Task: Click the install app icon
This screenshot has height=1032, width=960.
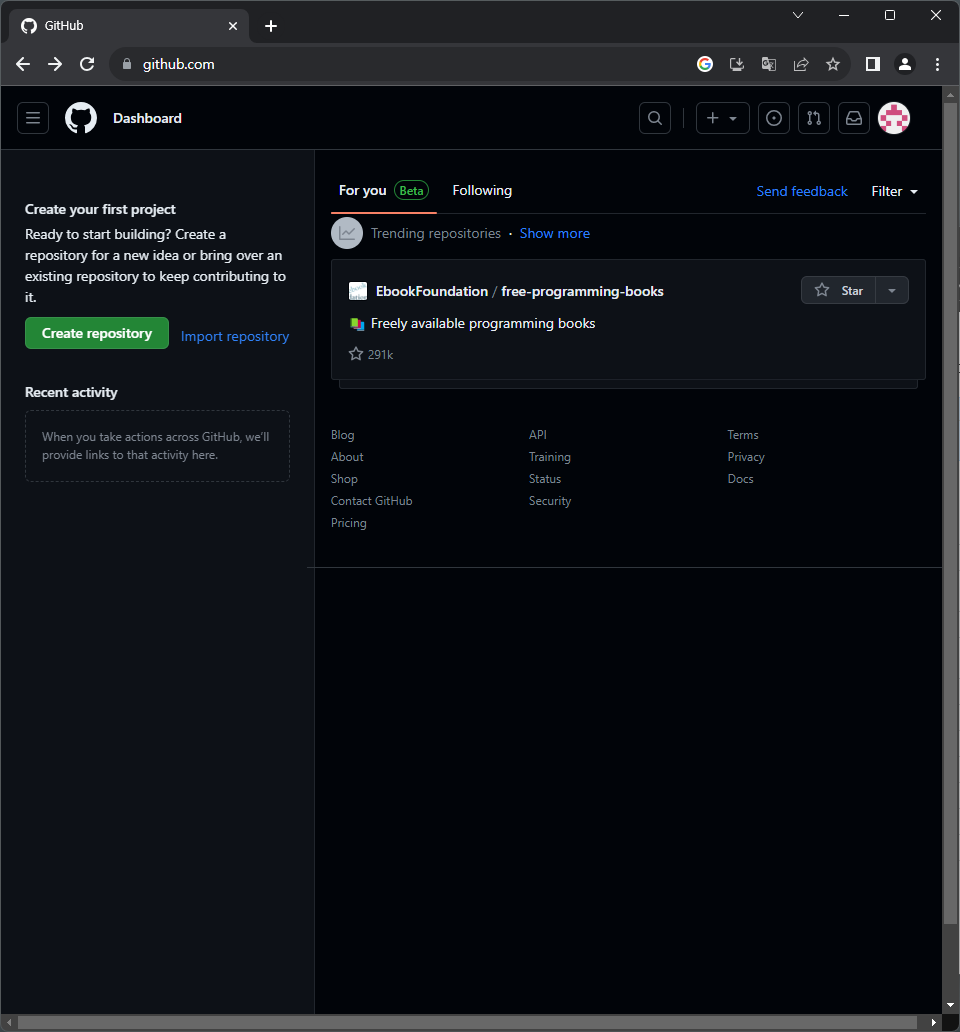Action: click(x=737, y=64)
